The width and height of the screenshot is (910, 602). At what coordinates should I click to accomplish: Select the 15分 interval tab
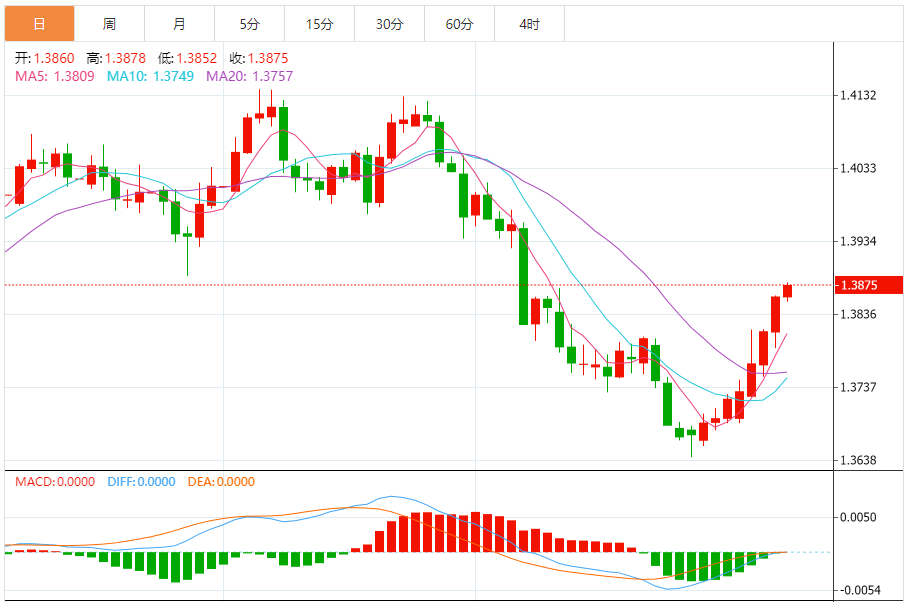pos(319,23)
